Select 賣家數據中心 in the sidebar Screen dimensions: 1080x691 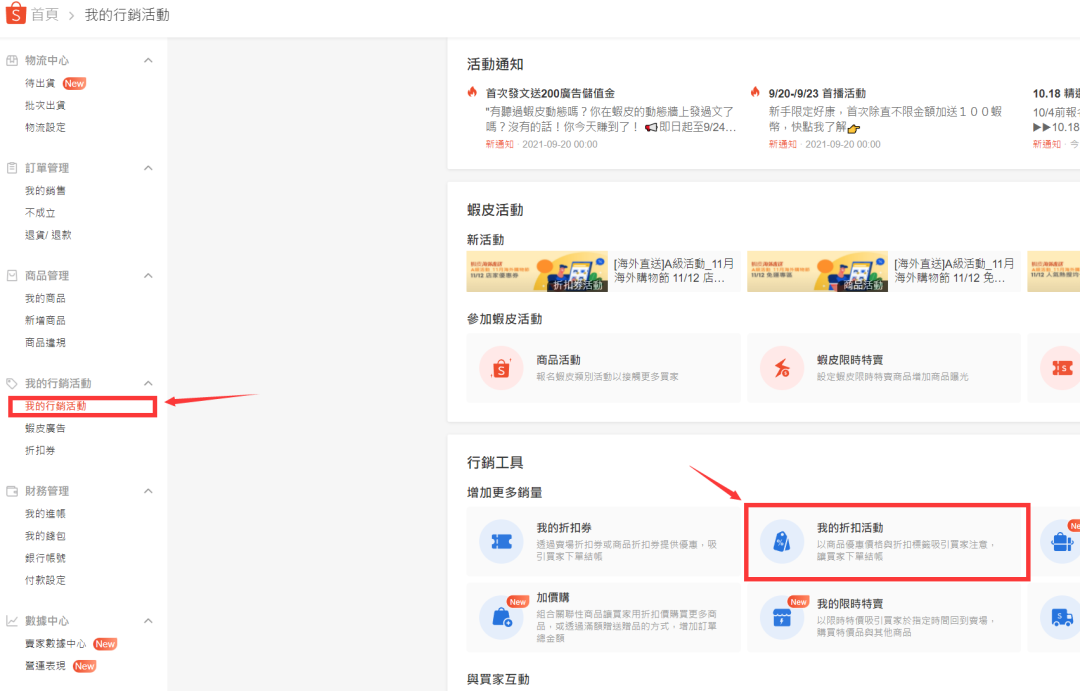pyautogui.click(x=58, y=643)
